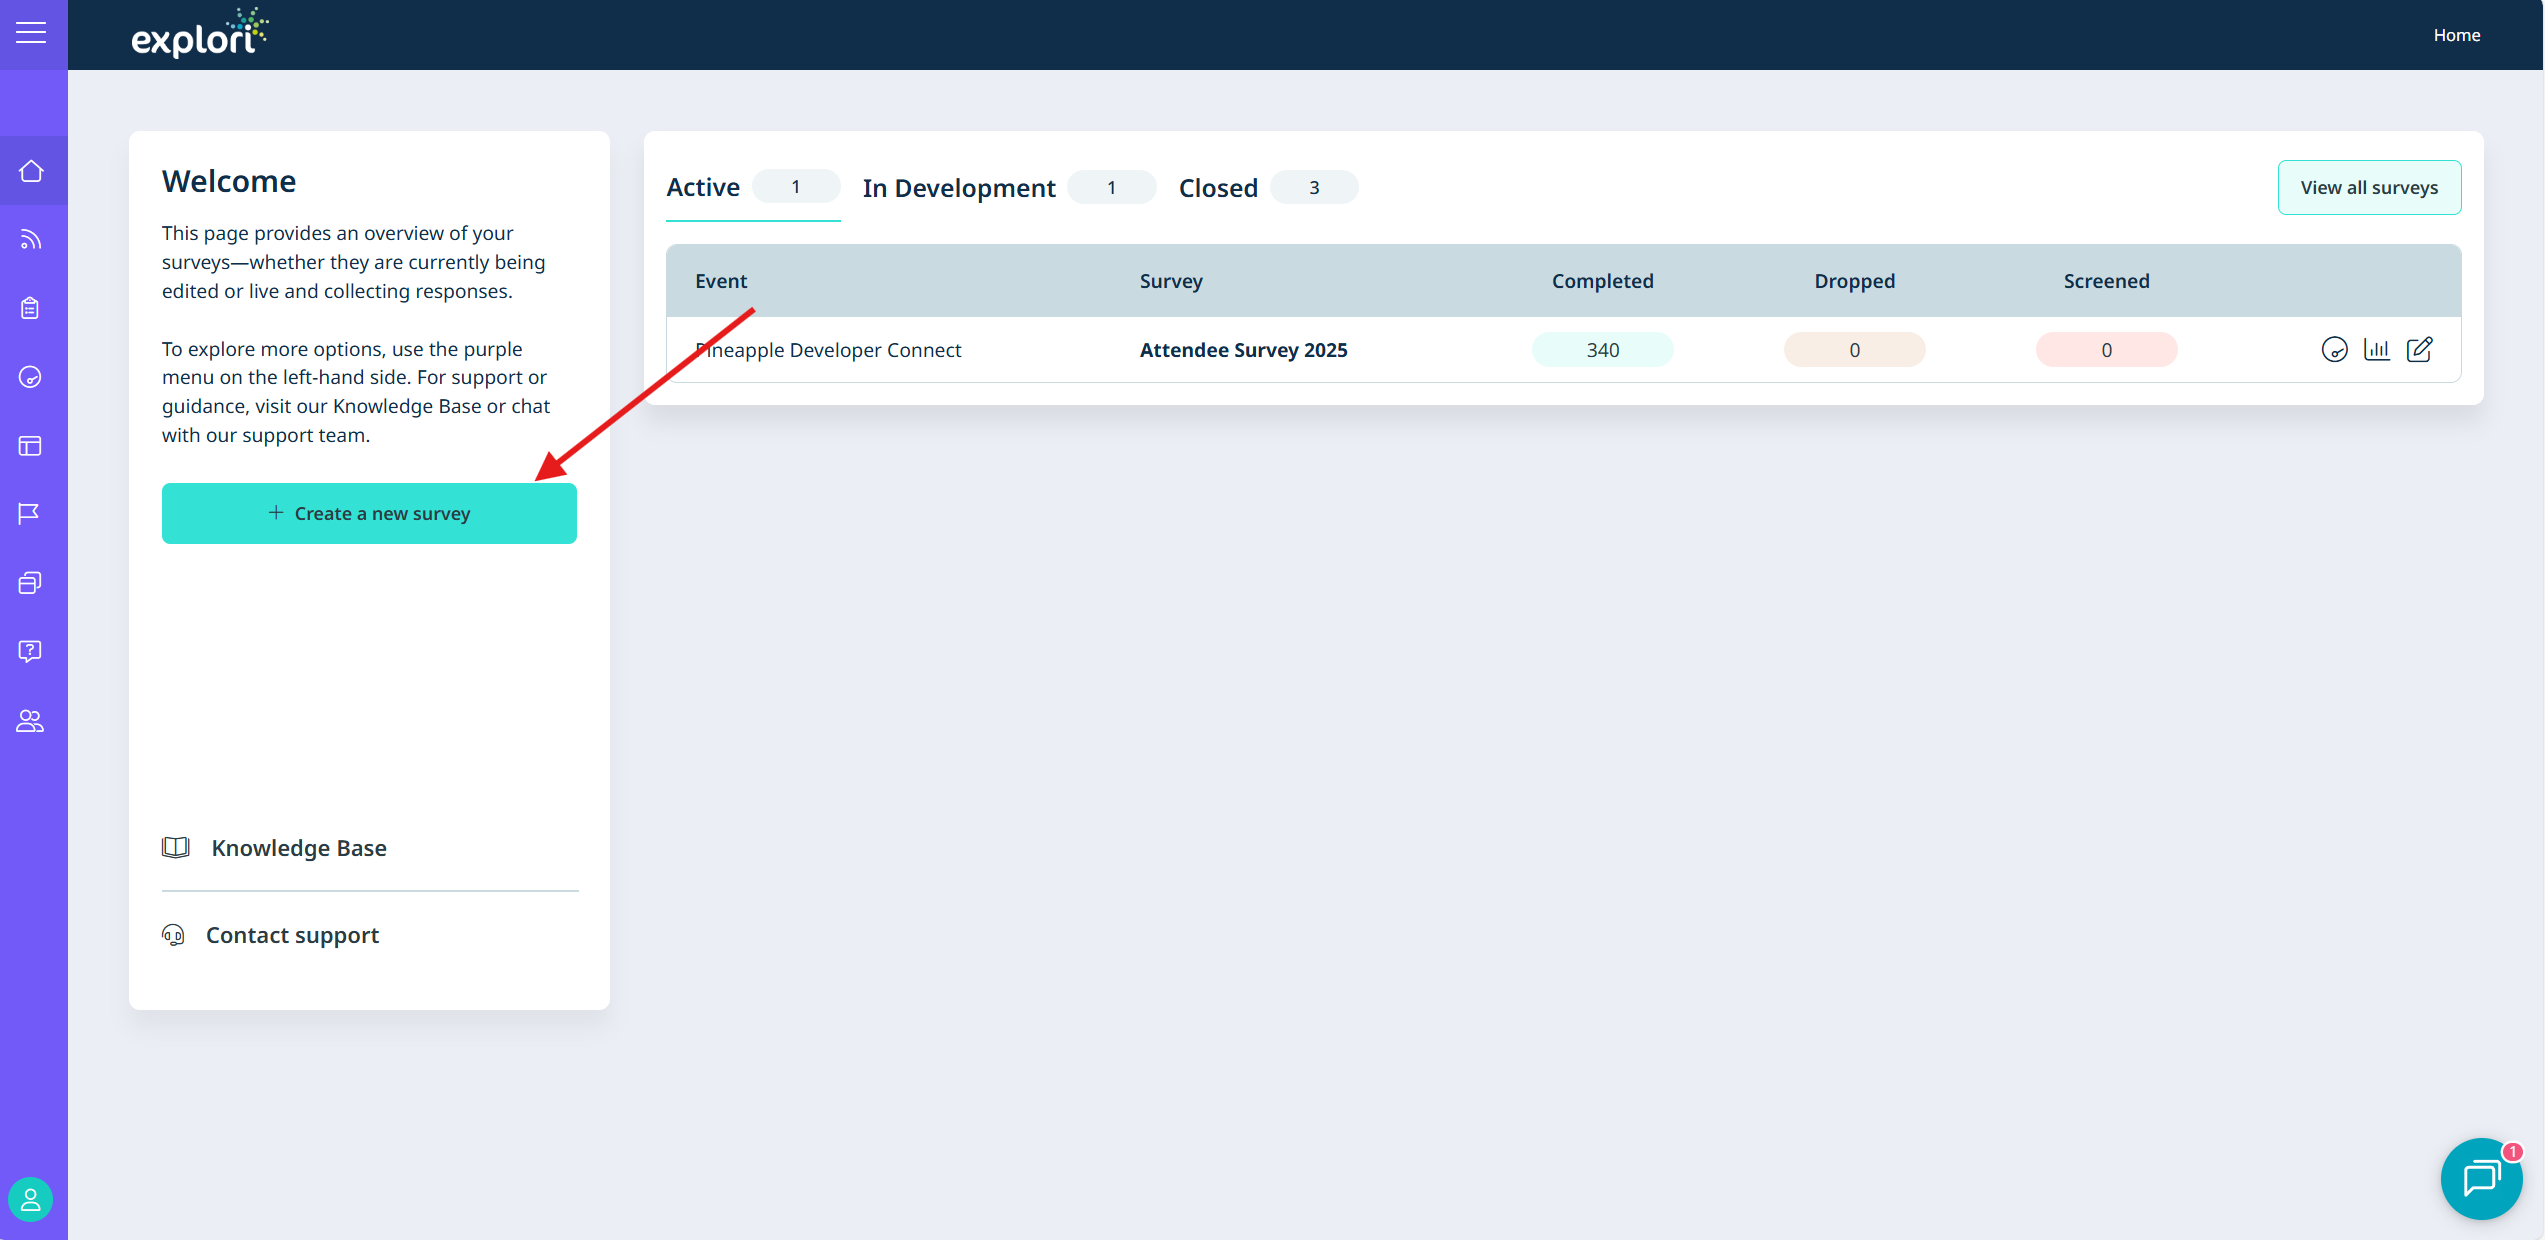The image size is (2545, 1240).
Task: Click the table layout sidebar icon
Action: point(31,446)
